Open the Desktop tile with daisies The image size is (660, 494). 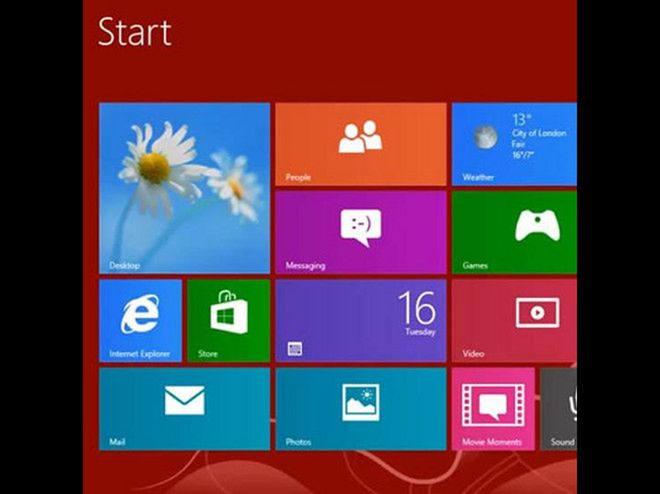pos(184,188)
